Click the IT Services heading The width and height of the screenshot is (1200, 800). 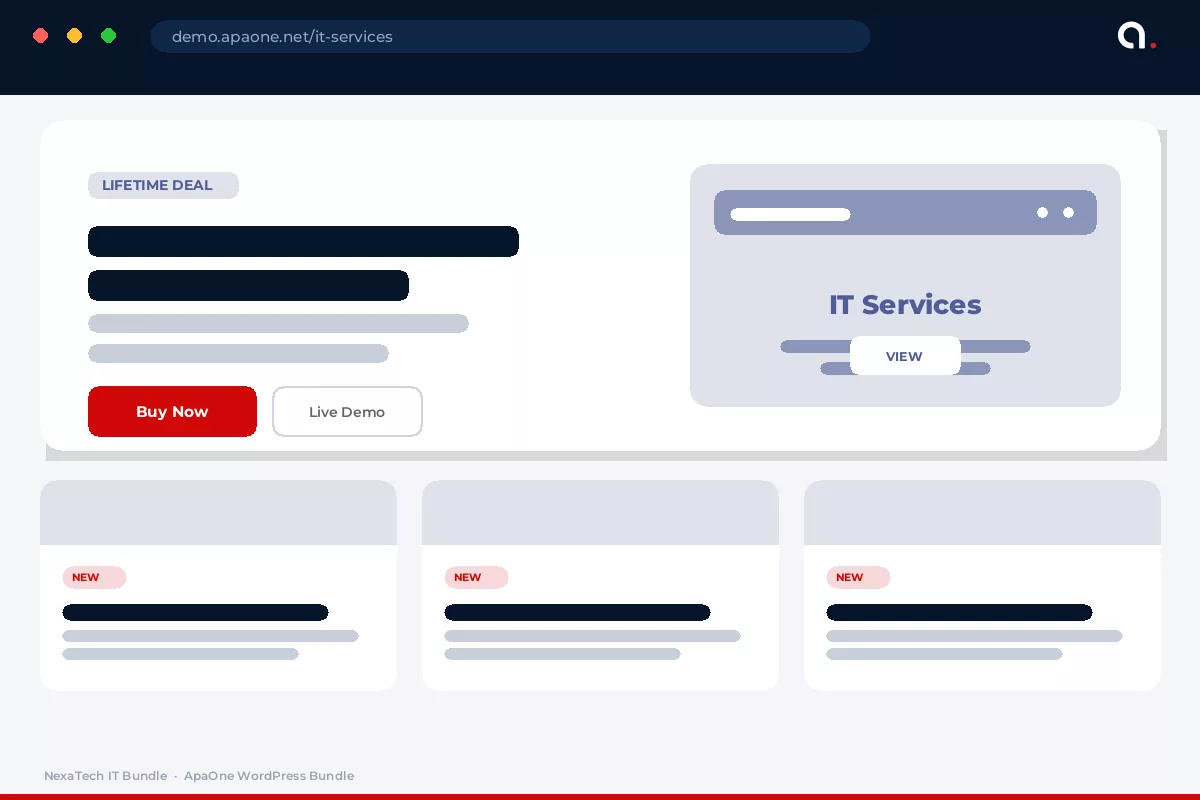point(905,304)
